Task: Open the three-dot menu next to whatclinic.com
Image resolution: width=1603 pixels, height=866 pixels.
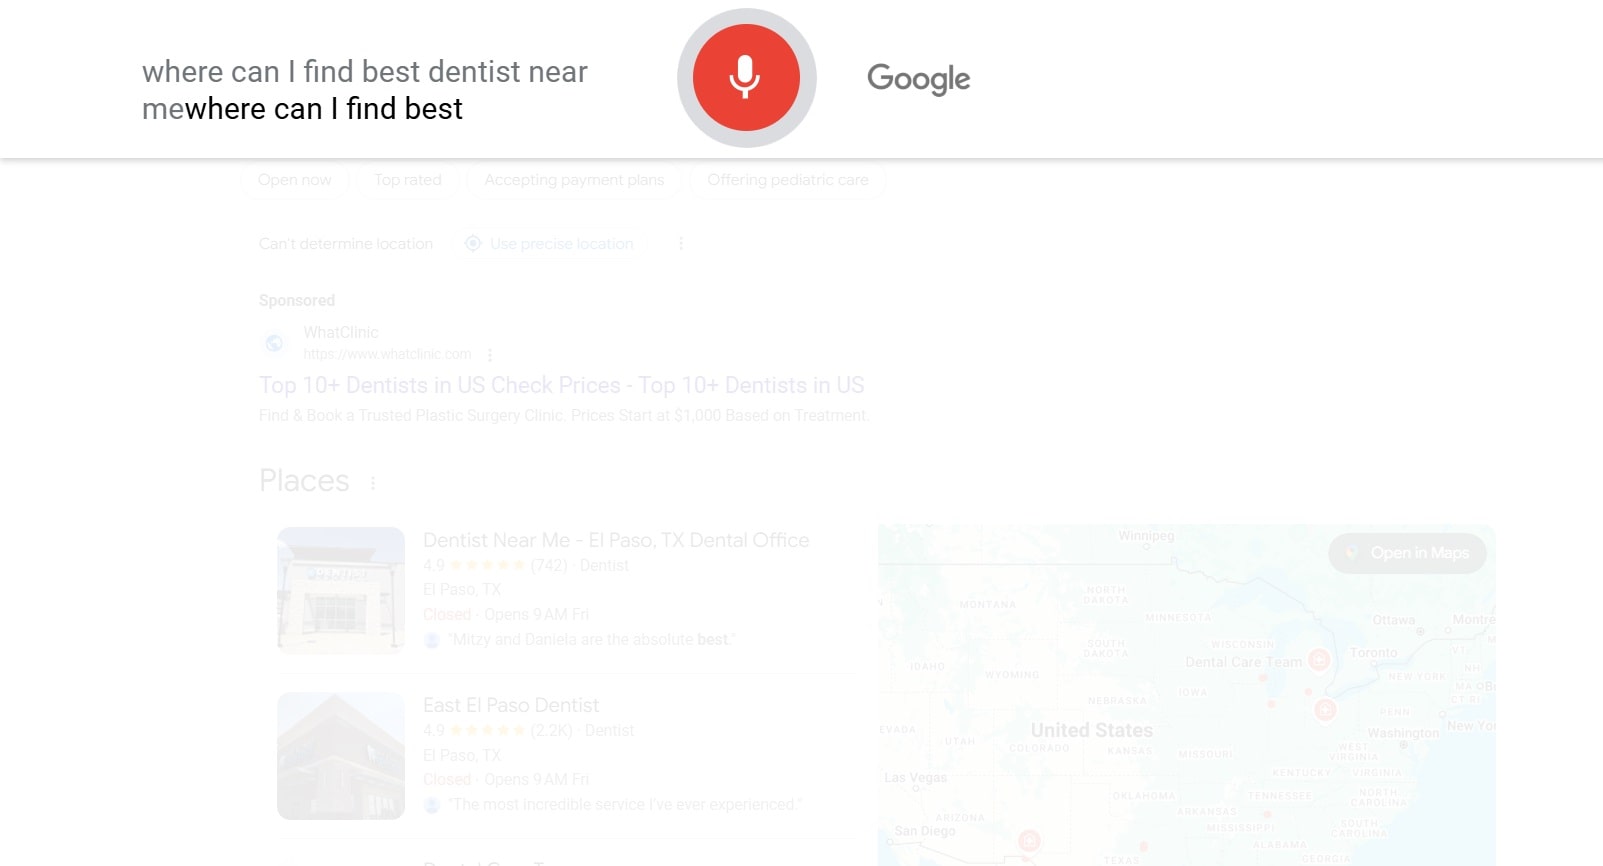Action: pyautogui.click(x=490, y=354)
